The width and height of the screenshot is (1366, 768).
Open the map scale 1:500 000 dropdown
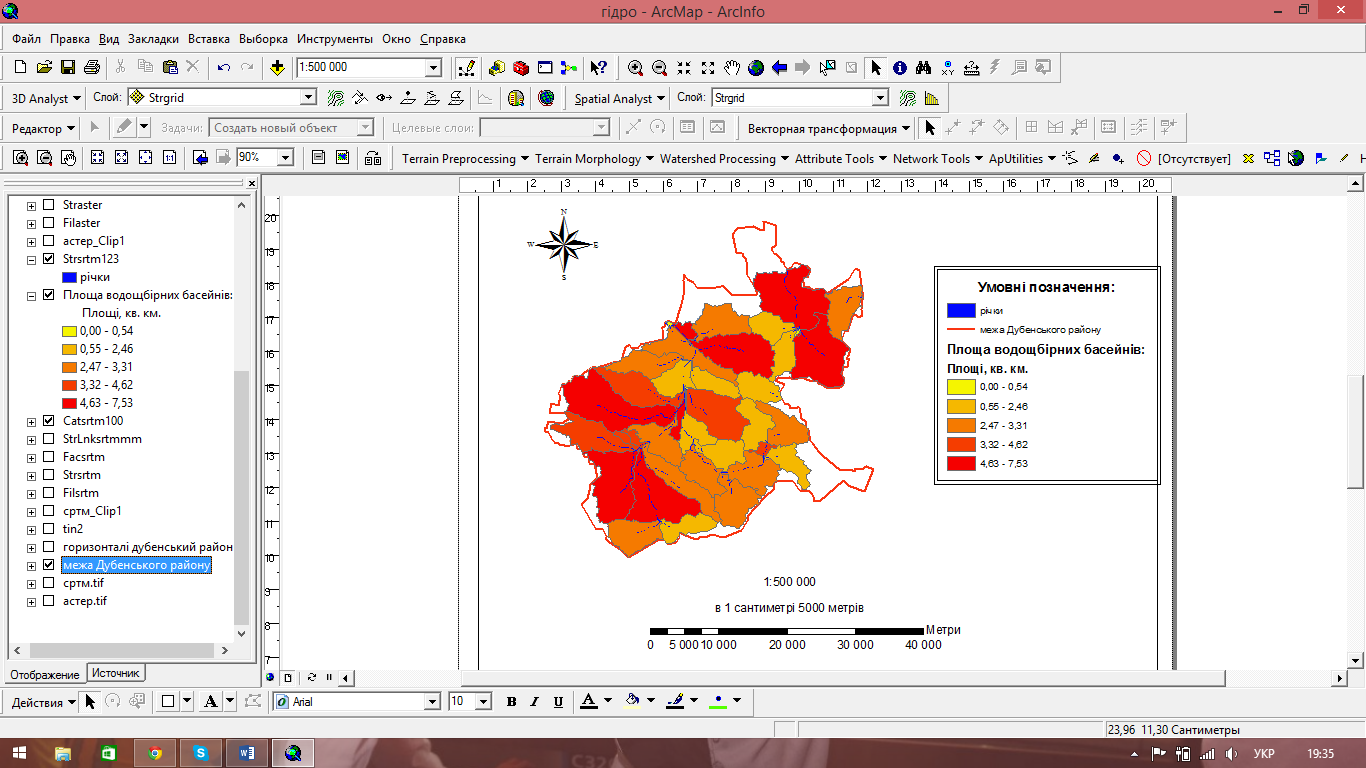click(433, 68)
